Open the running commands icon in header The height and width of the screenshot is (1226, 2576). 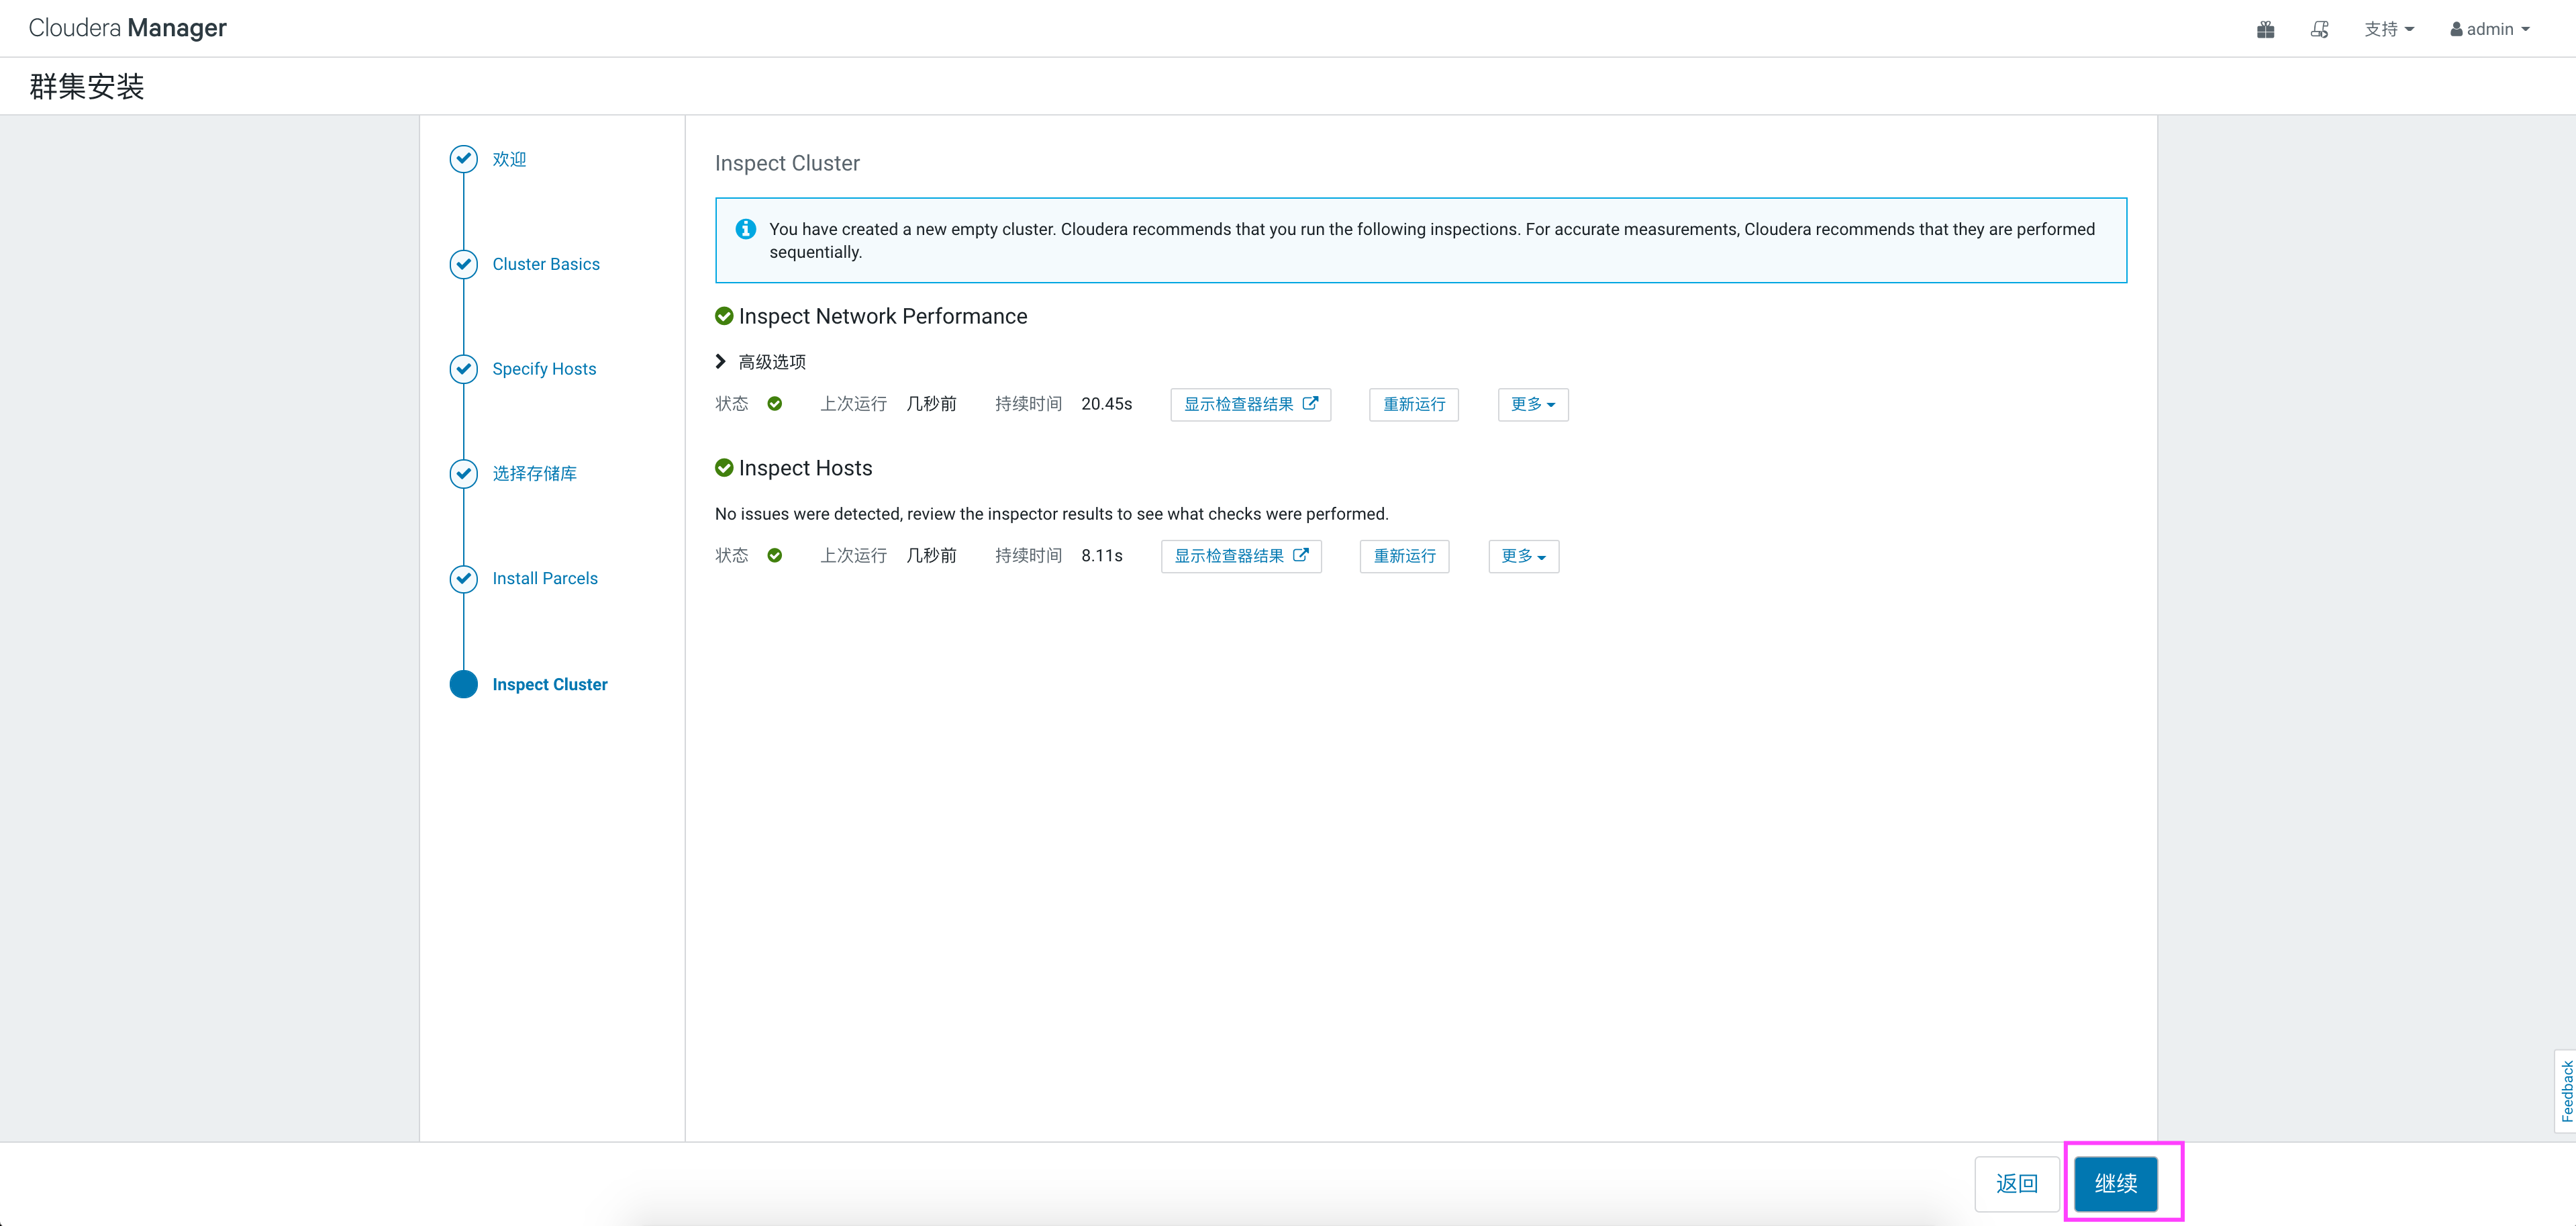tap(2320, 30)
